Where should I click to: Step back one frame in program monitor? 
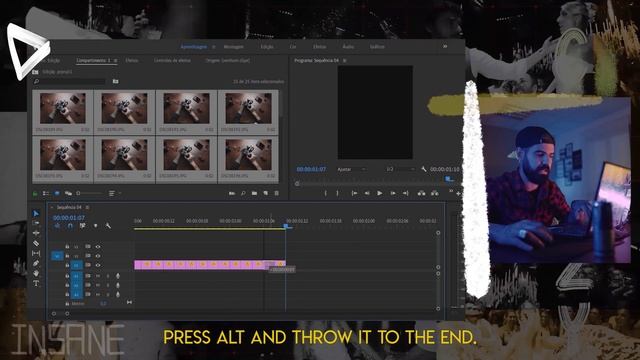367,193
